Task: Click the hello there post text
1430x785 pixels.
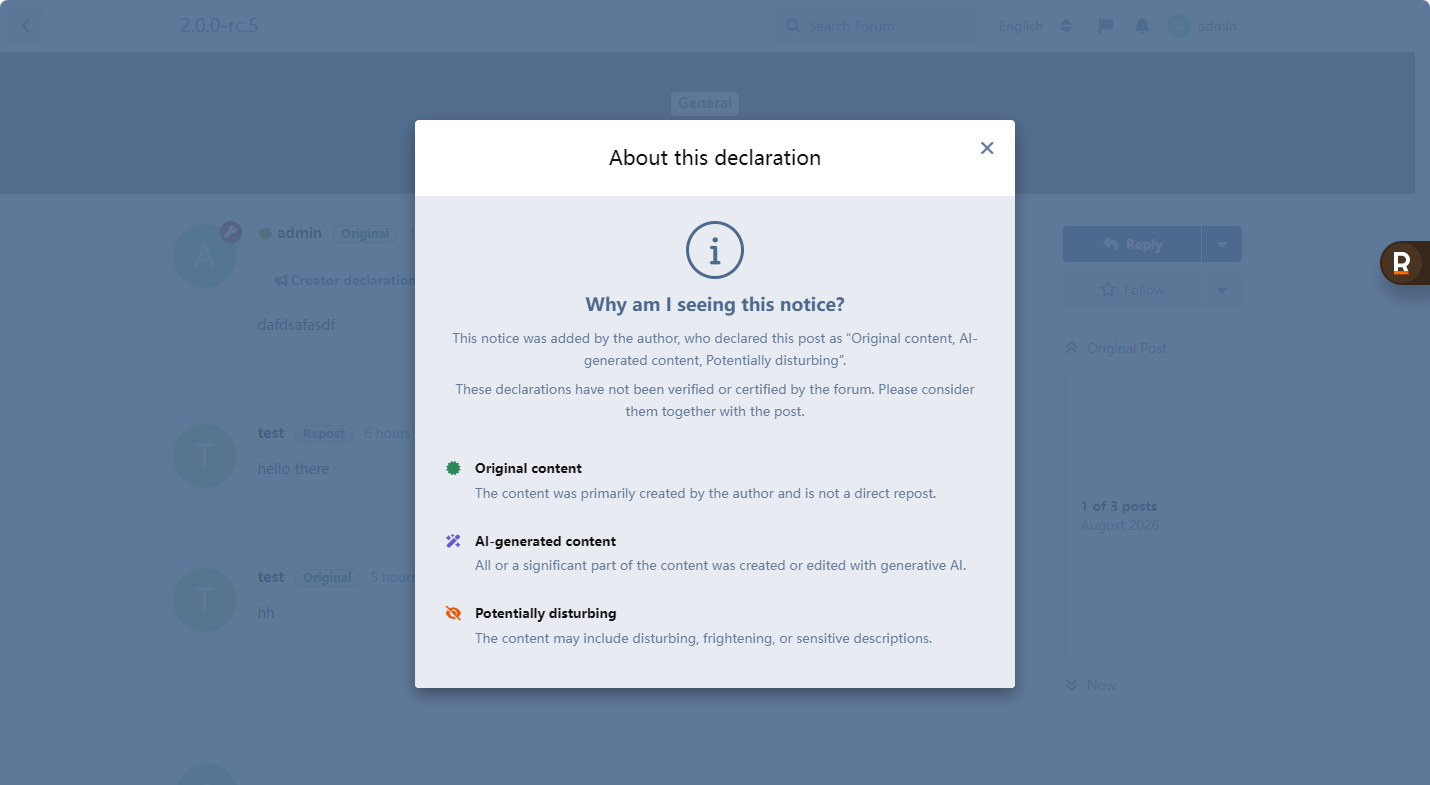Action: click(293, 469)
